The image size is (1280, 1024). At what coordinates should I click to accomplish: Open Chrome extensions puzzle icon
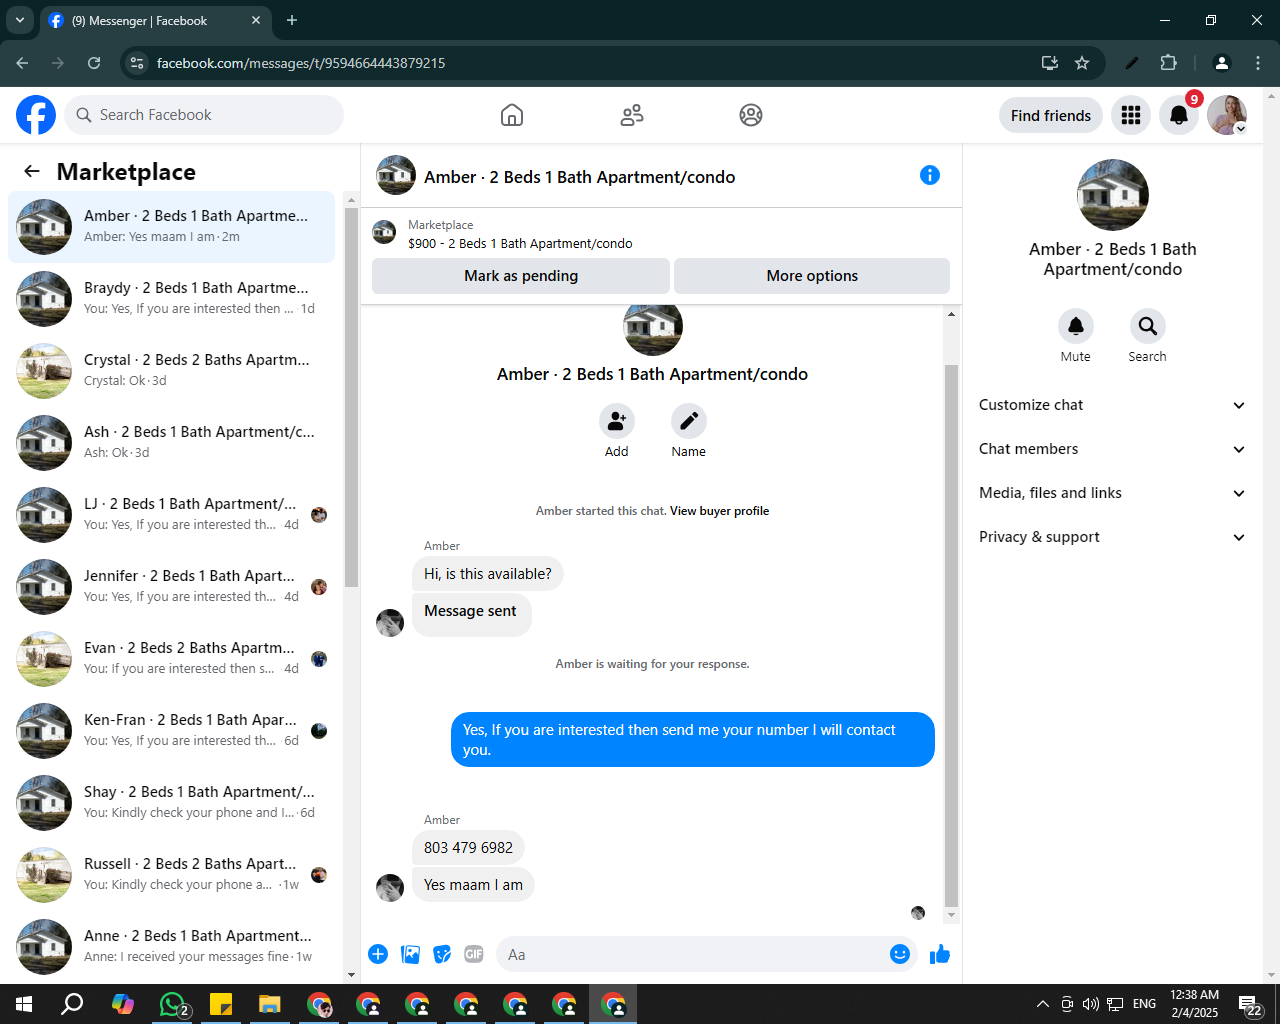point(1168,63)
